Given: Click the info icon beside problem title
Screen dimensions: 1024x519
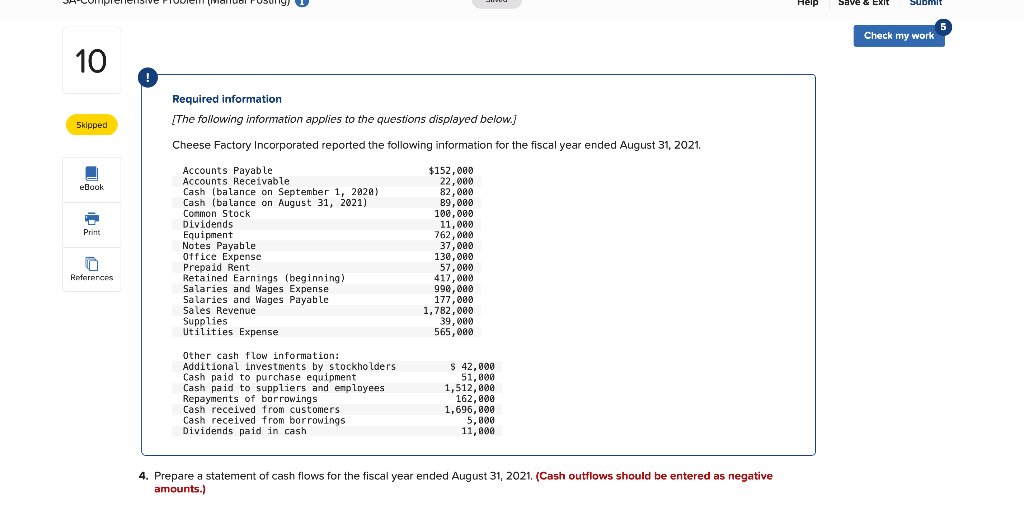Looking at the screenshot, I should click(302, 2).
